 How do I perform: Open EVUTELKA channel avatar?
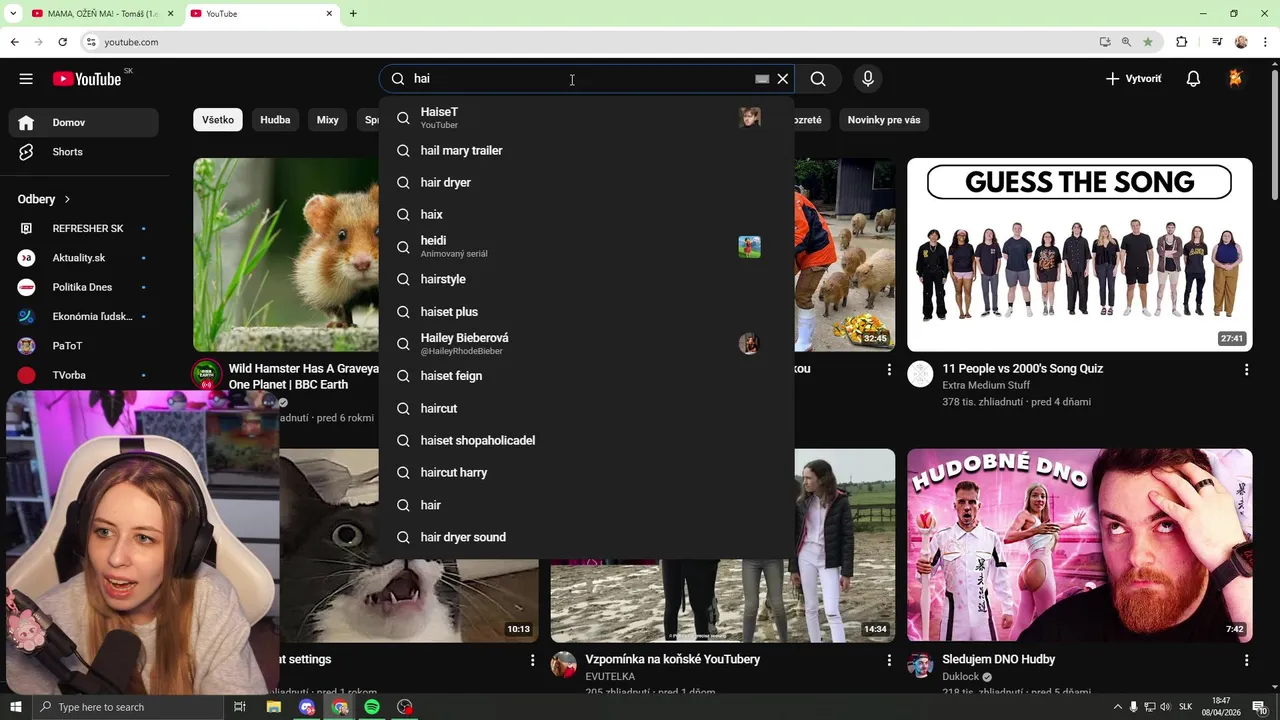pos(564,665)
